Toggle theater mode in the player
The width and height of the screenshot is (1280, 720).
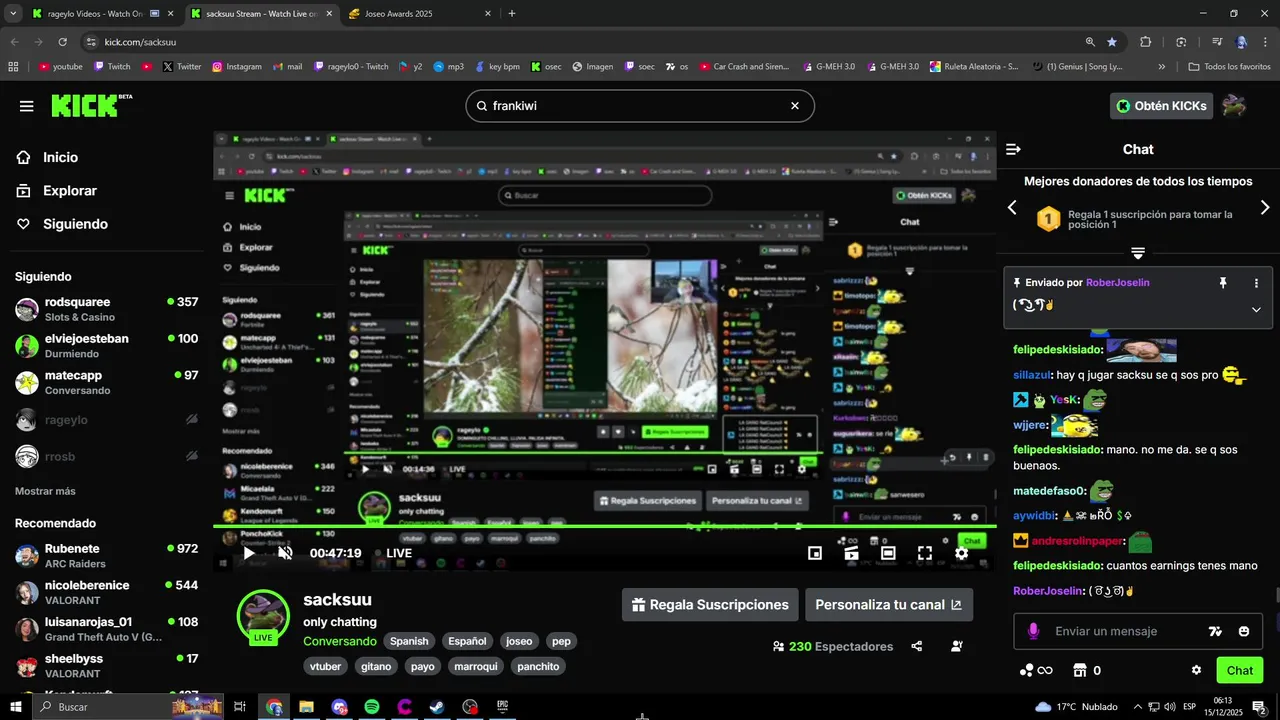tap(888, 553)
